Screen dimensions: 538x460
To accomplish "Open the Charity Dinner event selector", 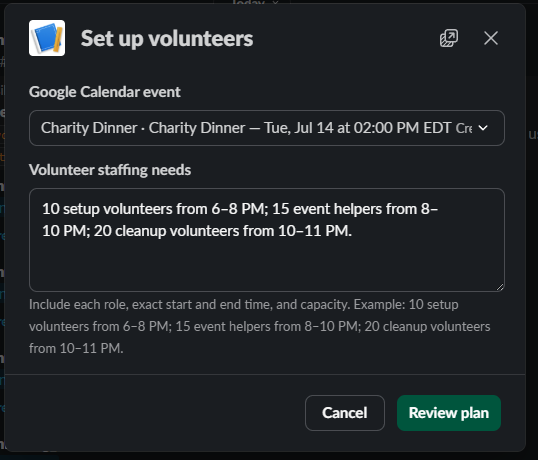I will 267,128.
